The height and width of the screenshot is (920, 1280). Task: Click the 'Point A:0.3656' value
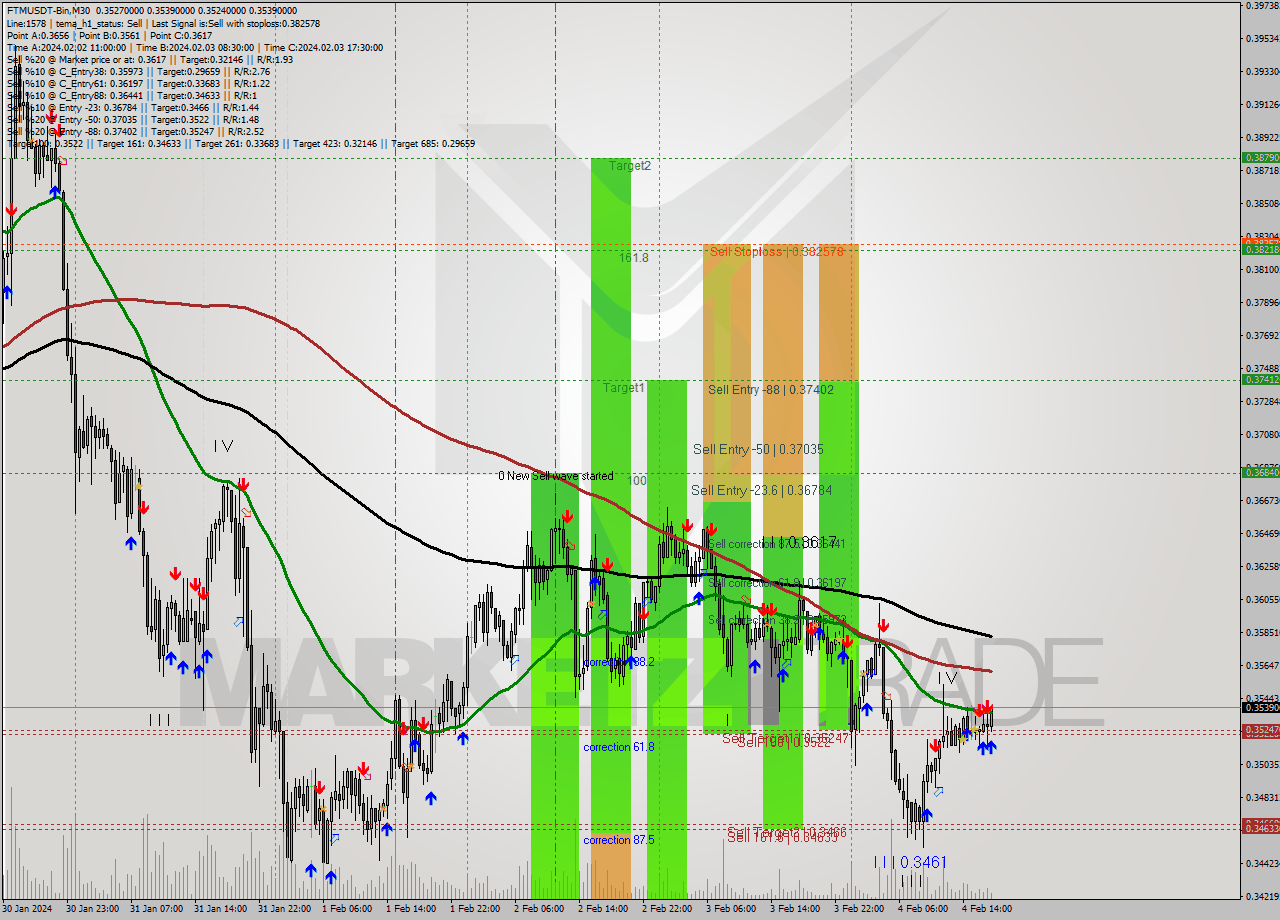coord(37,35)
